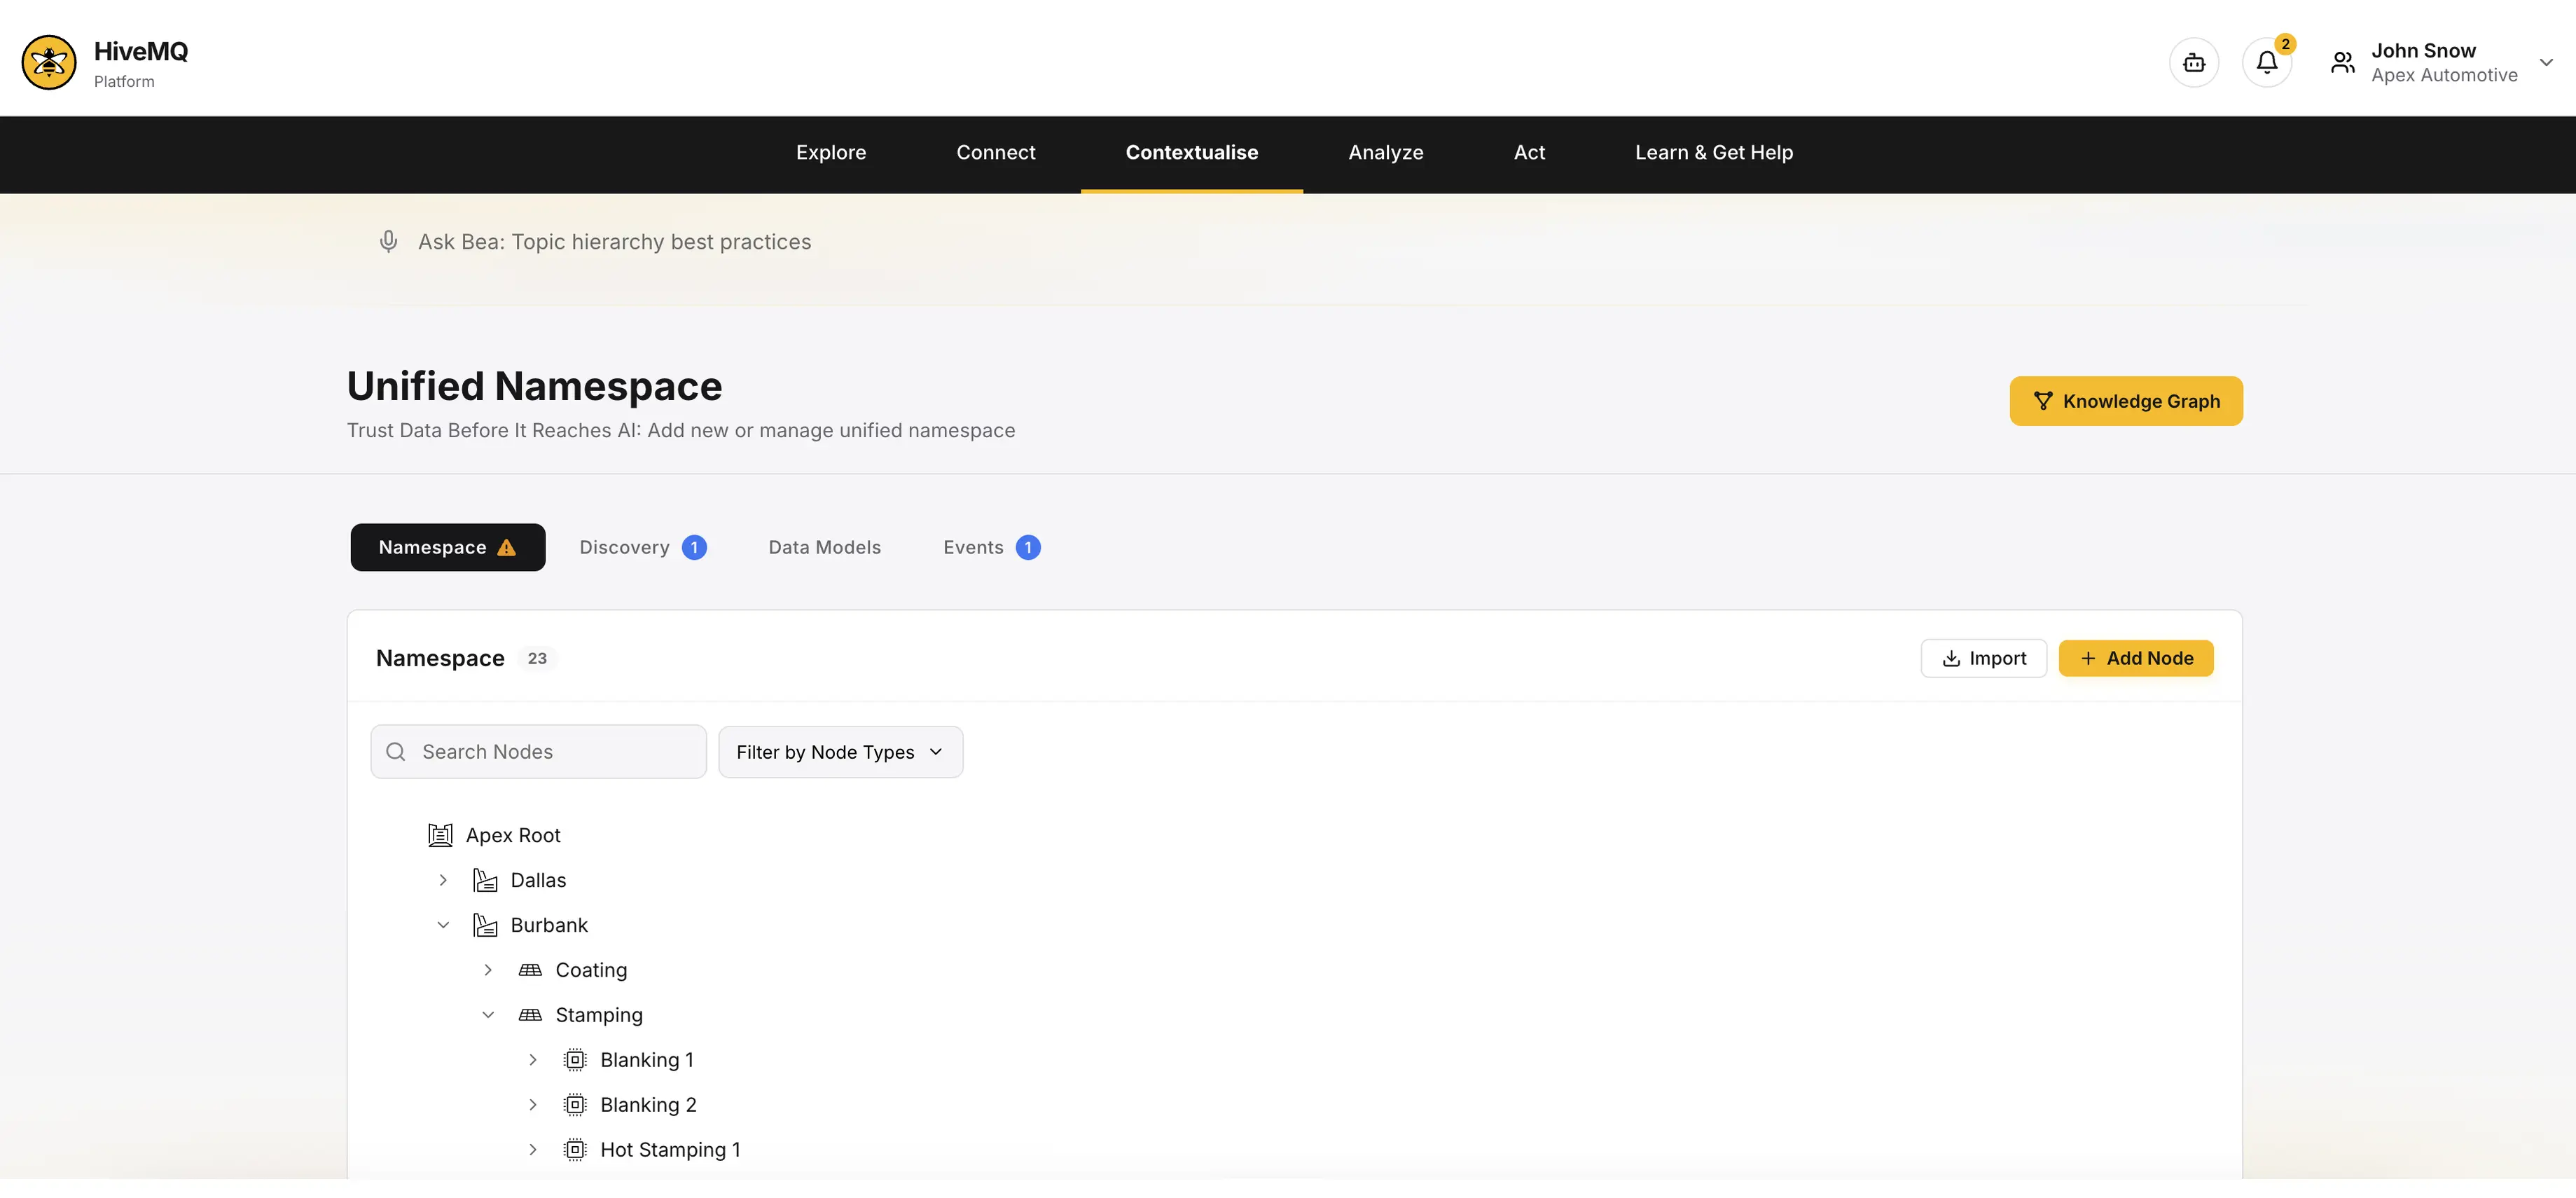Click the Coating area icon
This screenshot has width=2576, height=1198.
tap(530, 970)
